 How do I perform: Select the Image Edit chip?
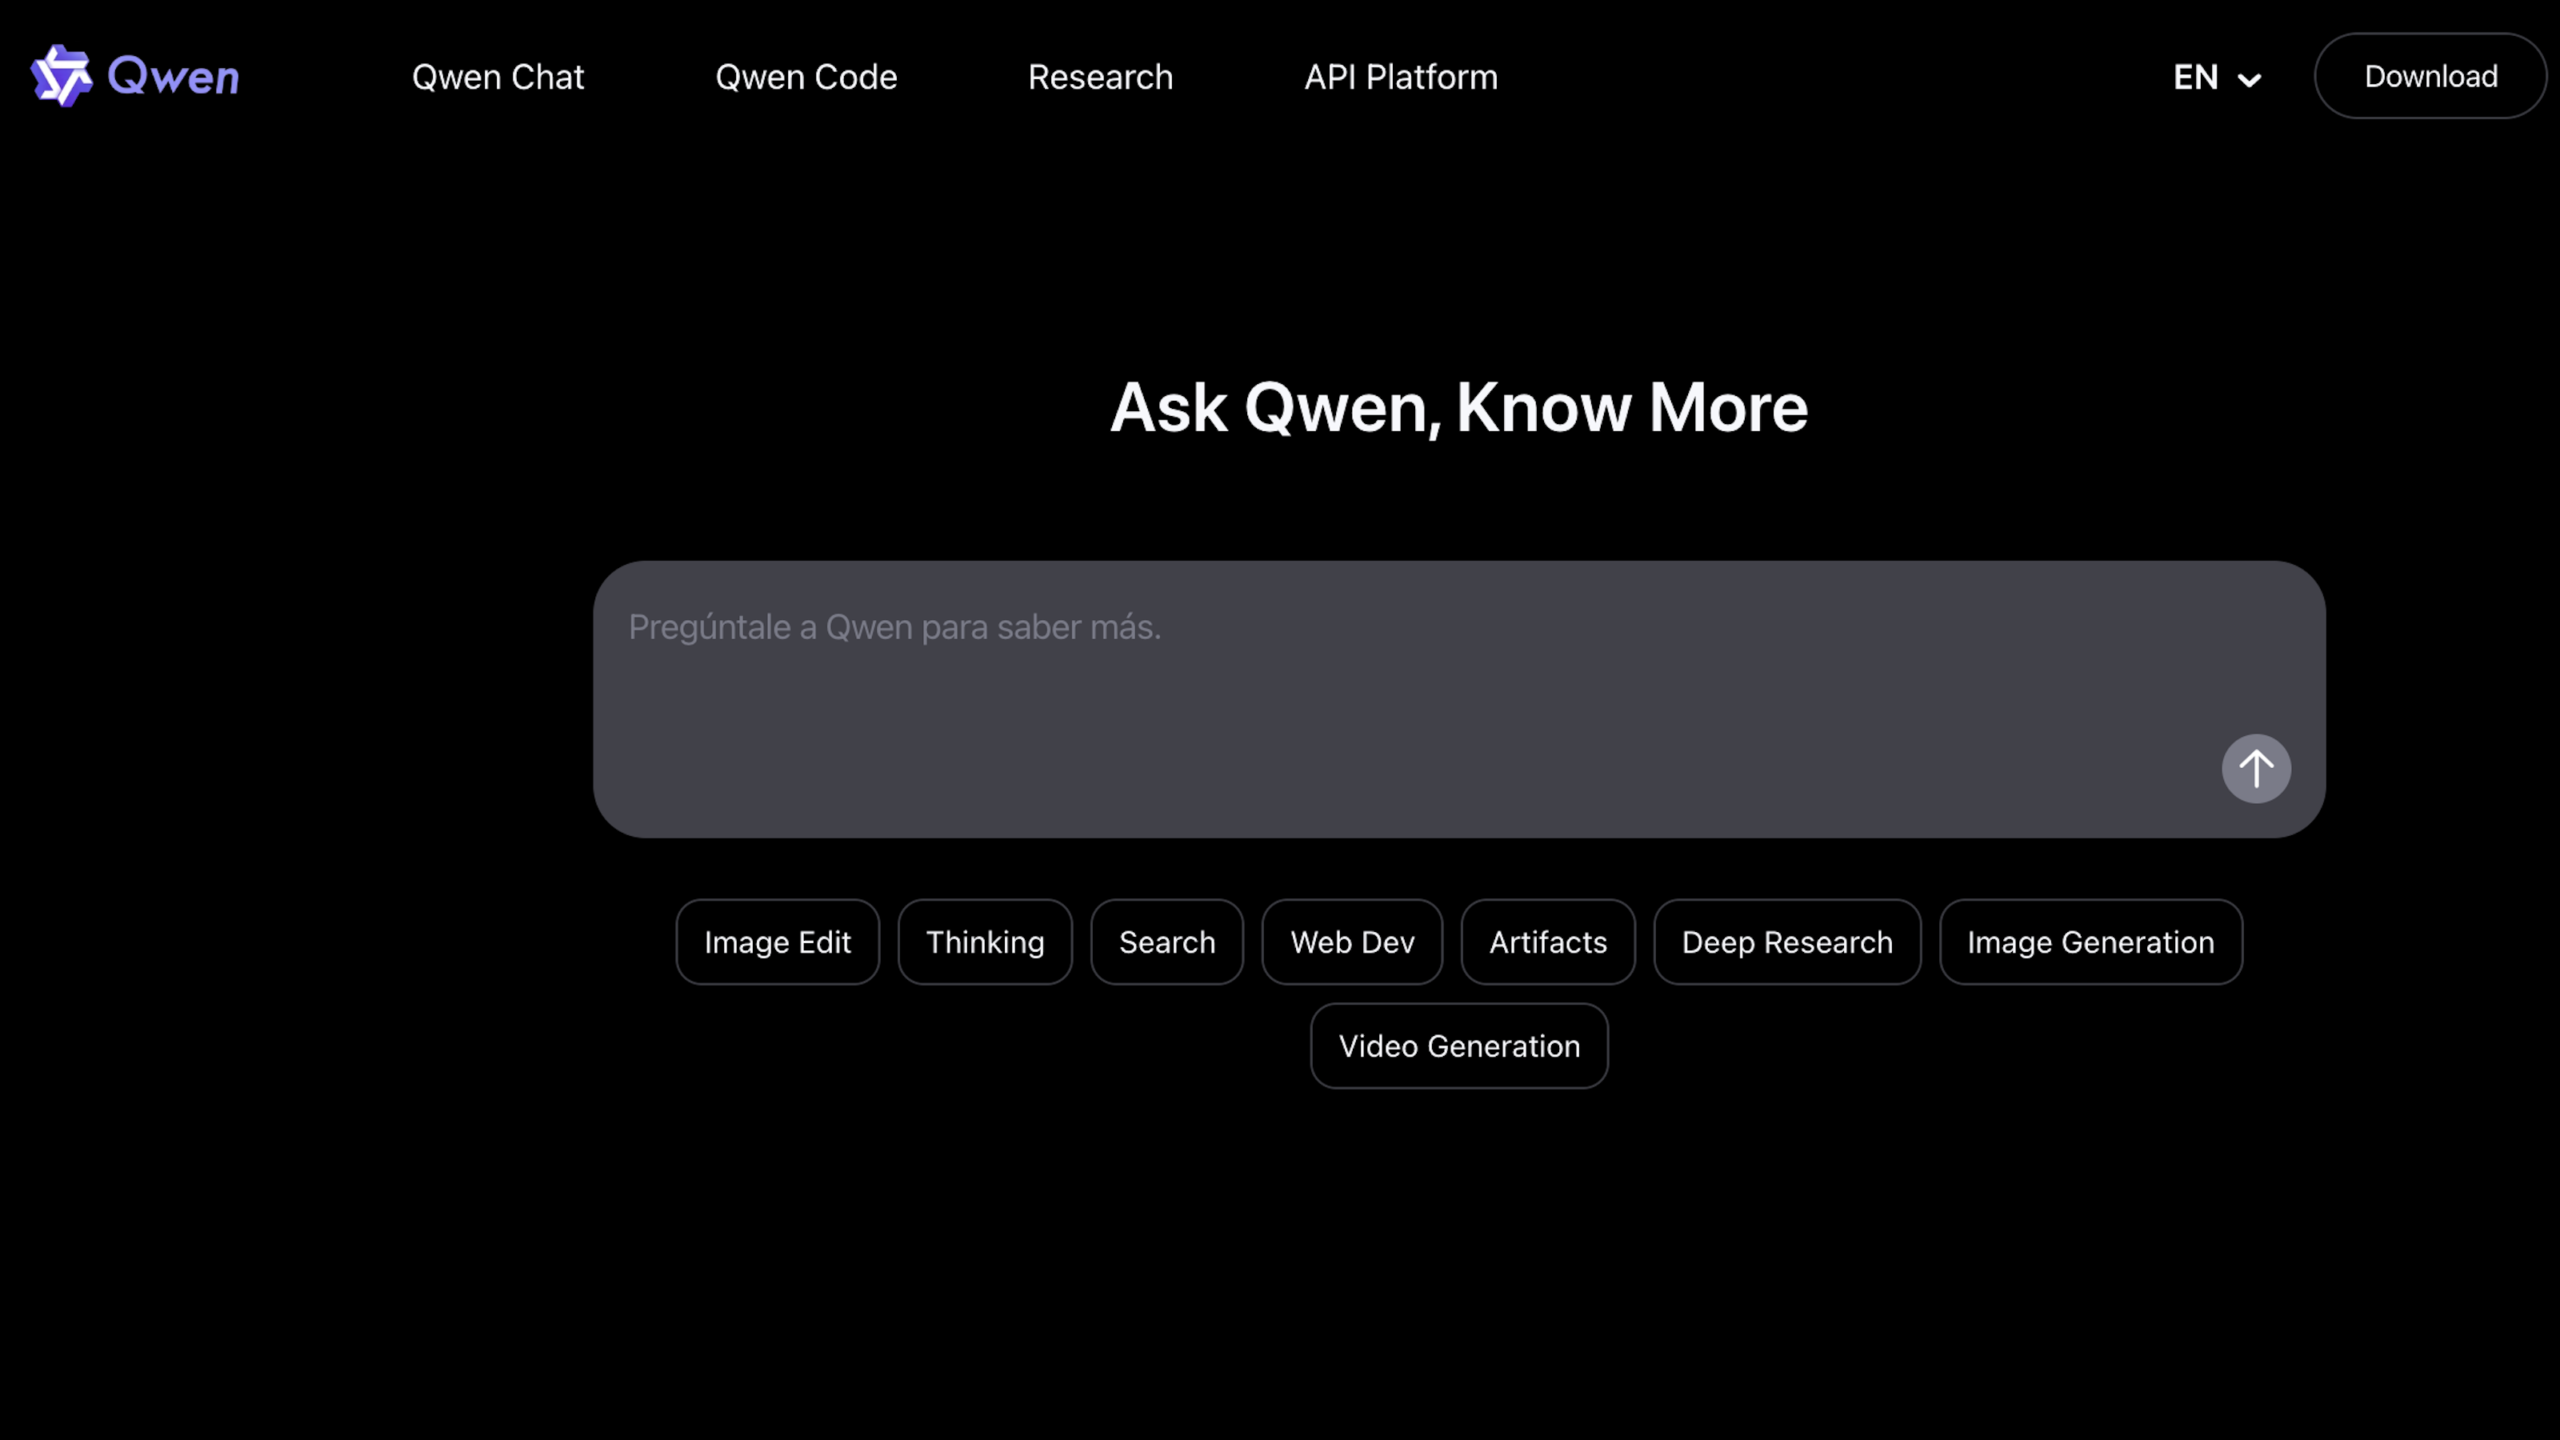[x=777, y=942]
